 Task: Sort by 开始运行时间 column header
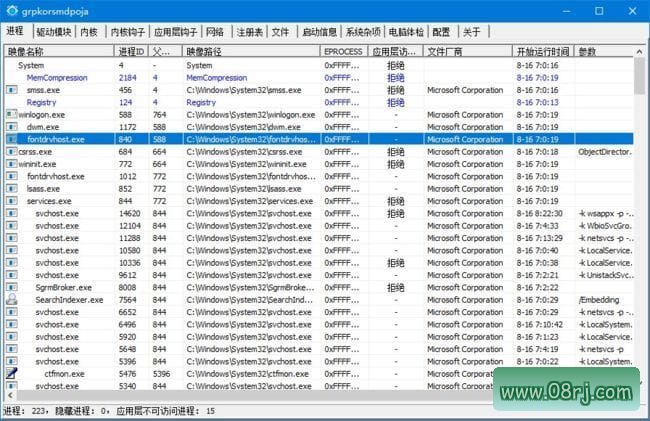point(543,51)
